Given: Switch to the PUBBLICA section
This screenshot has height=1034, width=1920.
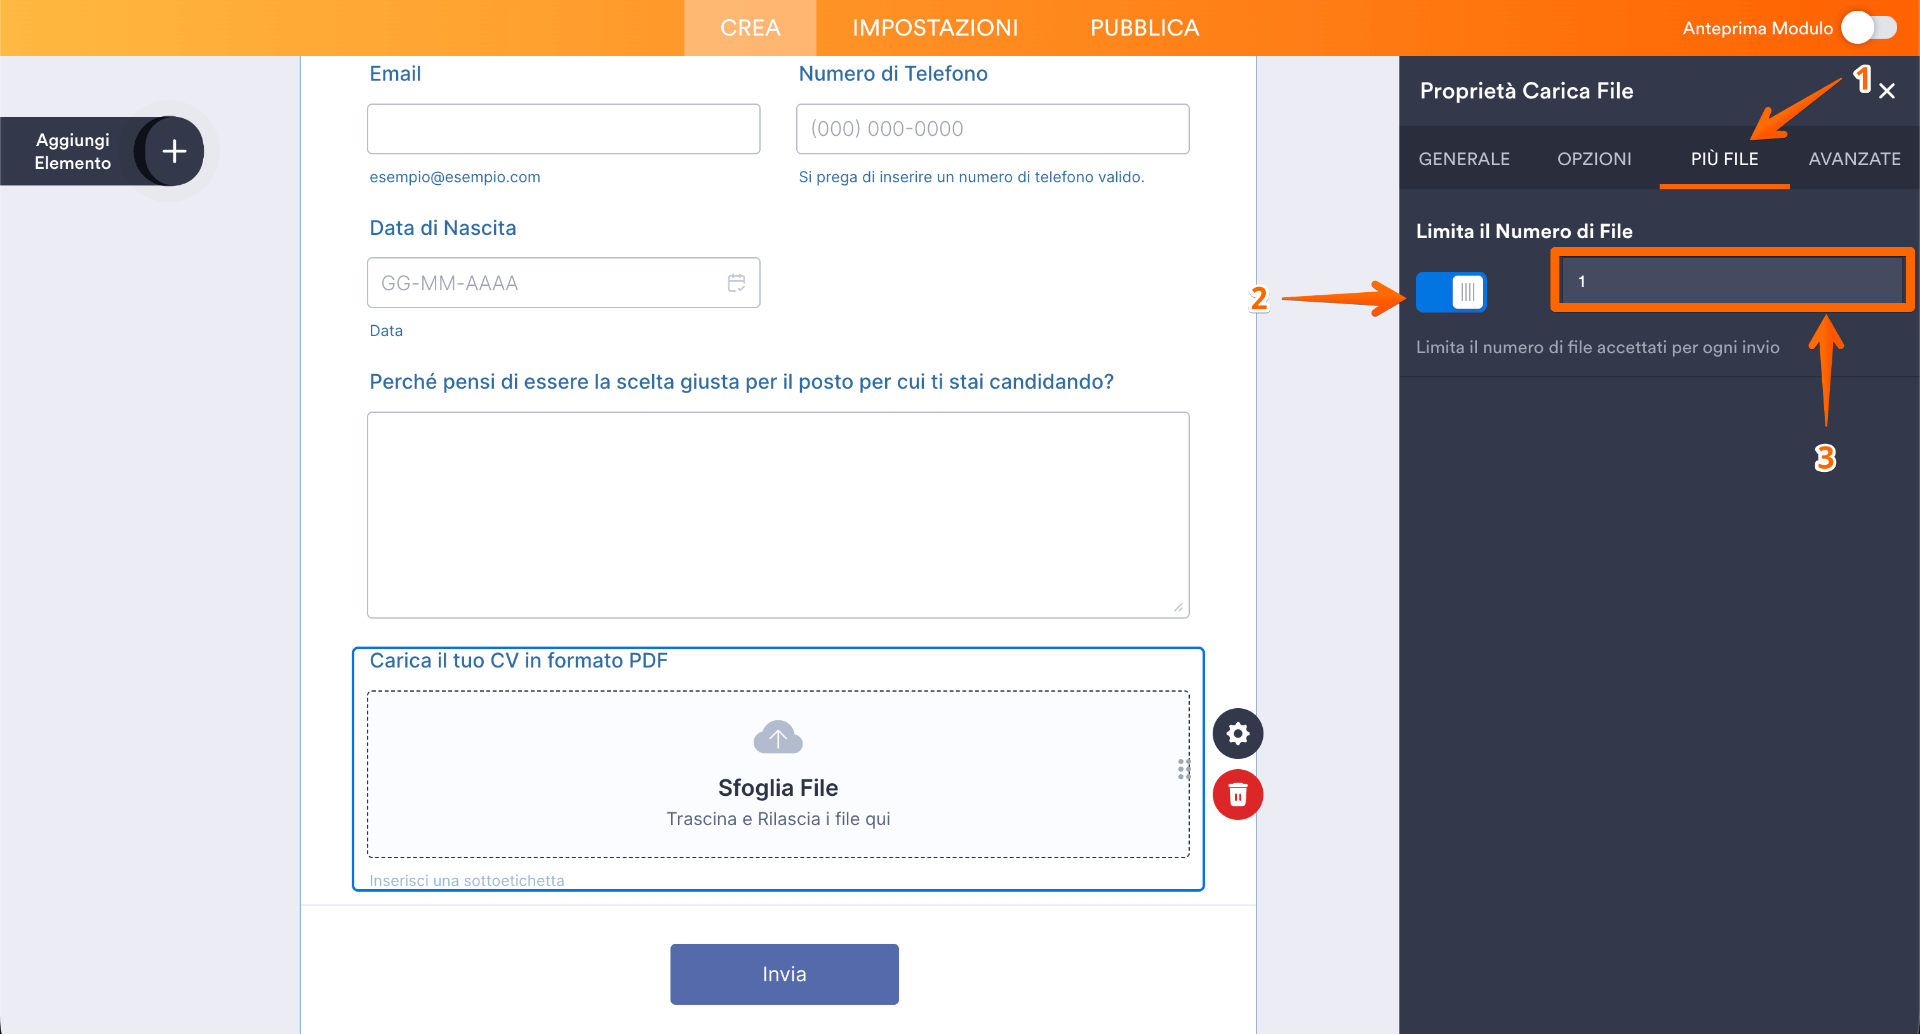Looking at the screenshot, I should [1144, 28].
